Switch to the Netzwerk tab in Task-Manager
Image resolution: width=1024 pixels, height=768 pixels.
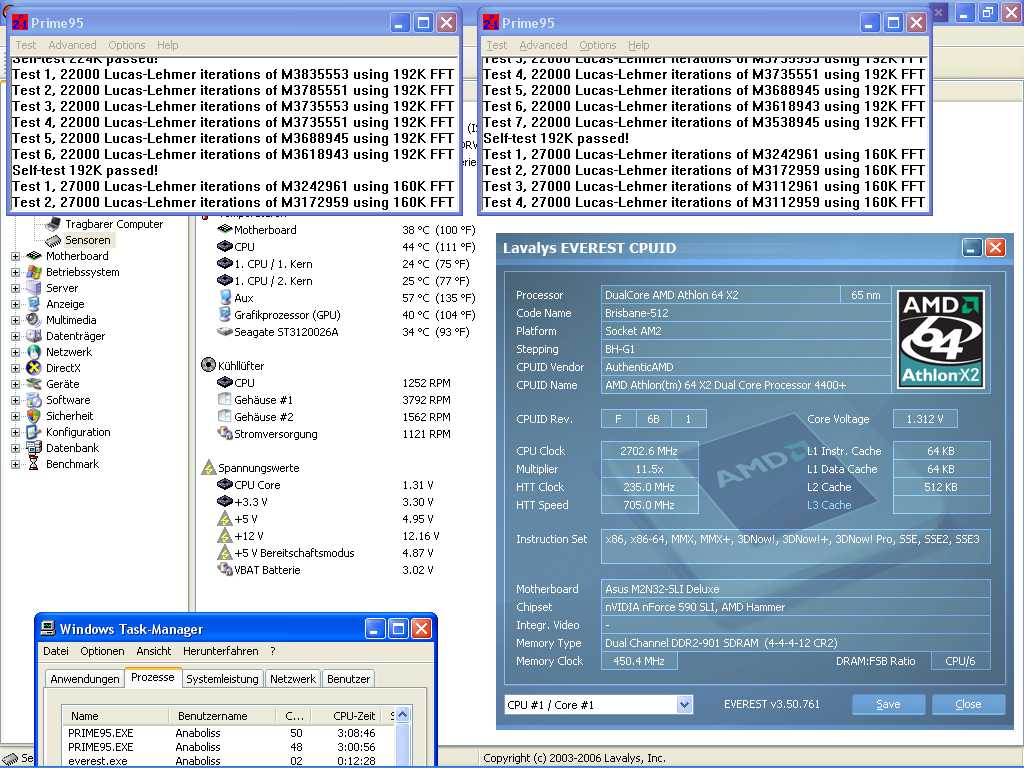pyautogui.click(x=293, y=679)
